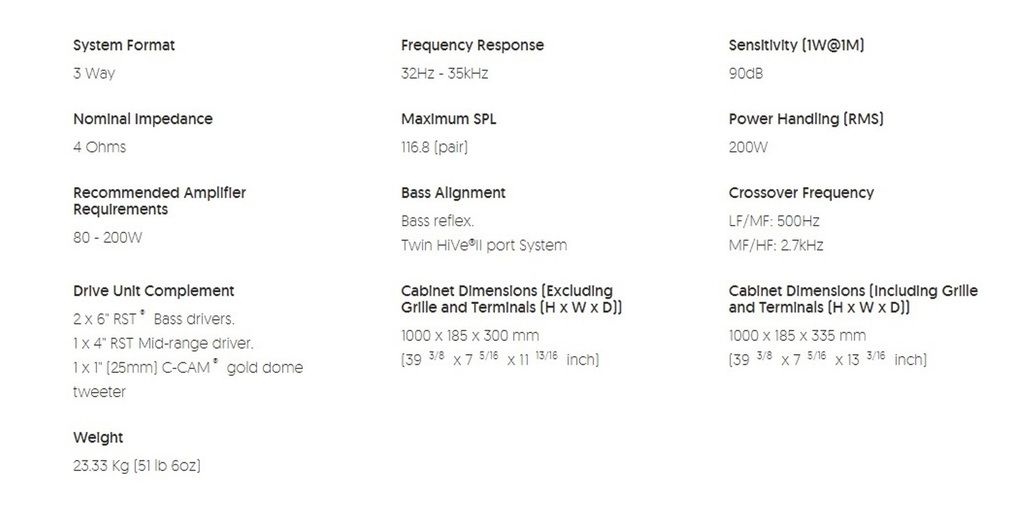The width and height of the screenshot is (1024, 505).
Task: Click Recommended Amplifier Requirements heading
Action: pos(159,201)
